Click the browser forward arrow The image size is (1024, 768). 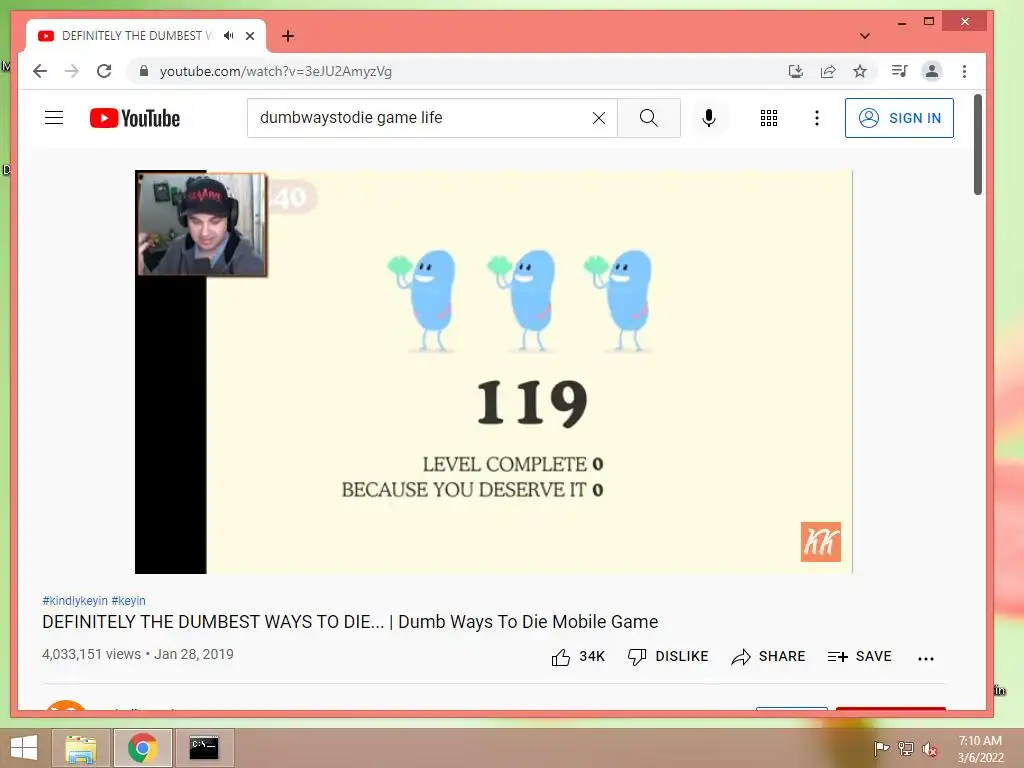point(72,71)
